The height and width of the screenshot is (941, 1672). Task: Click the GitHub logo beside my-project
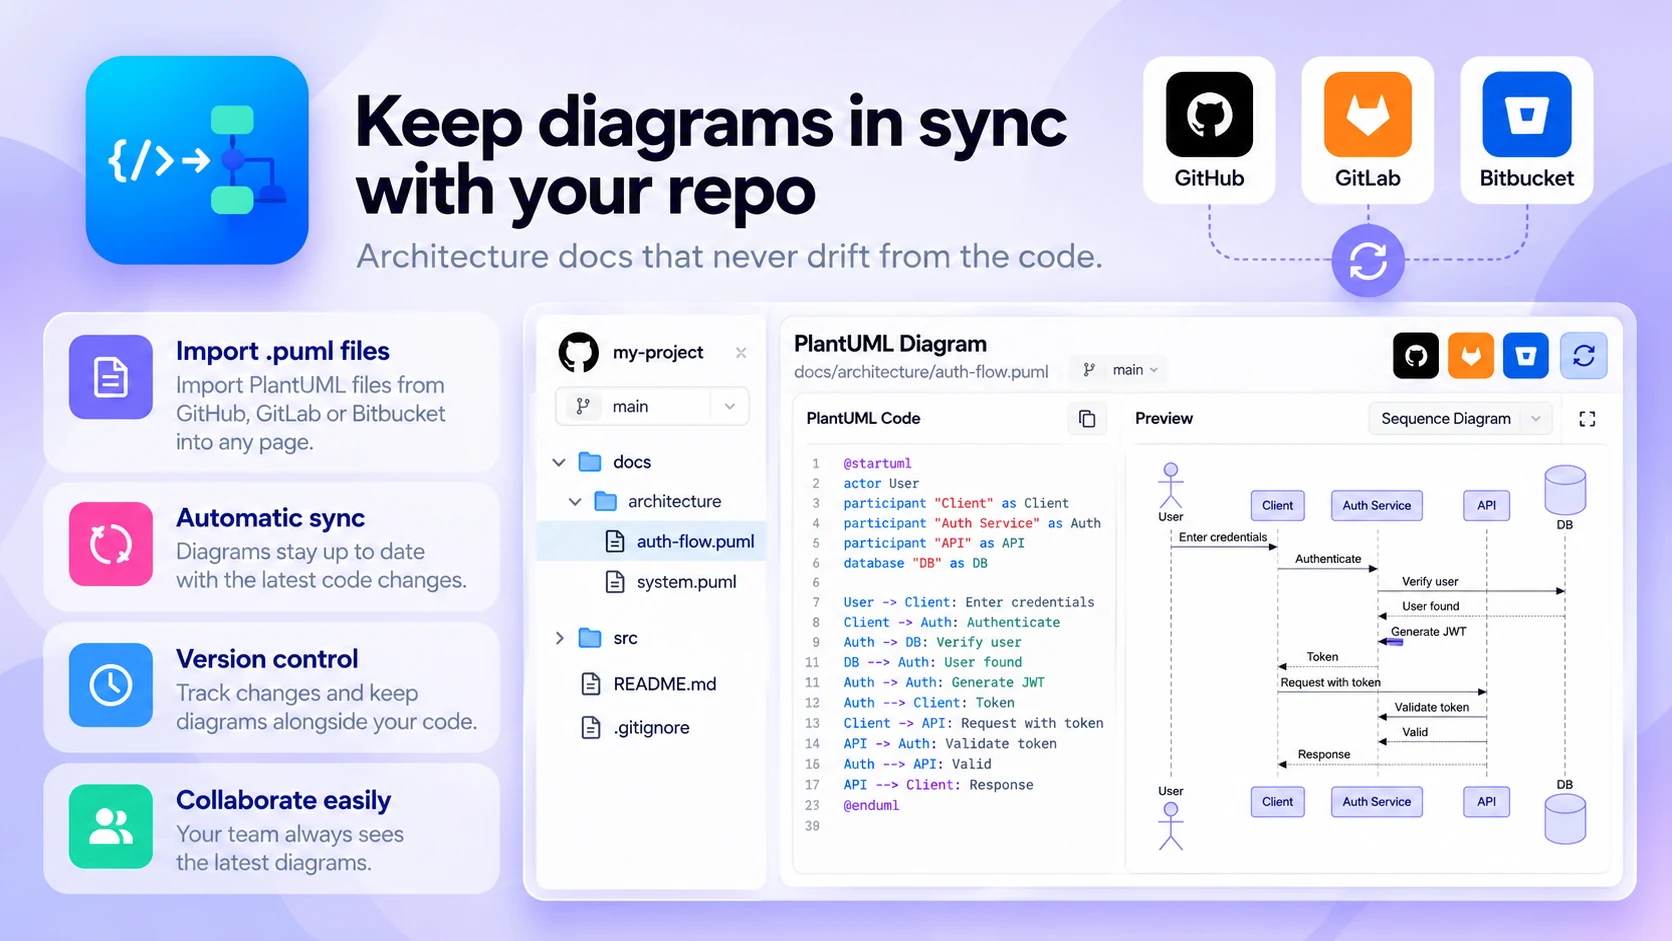click(579, 353)
